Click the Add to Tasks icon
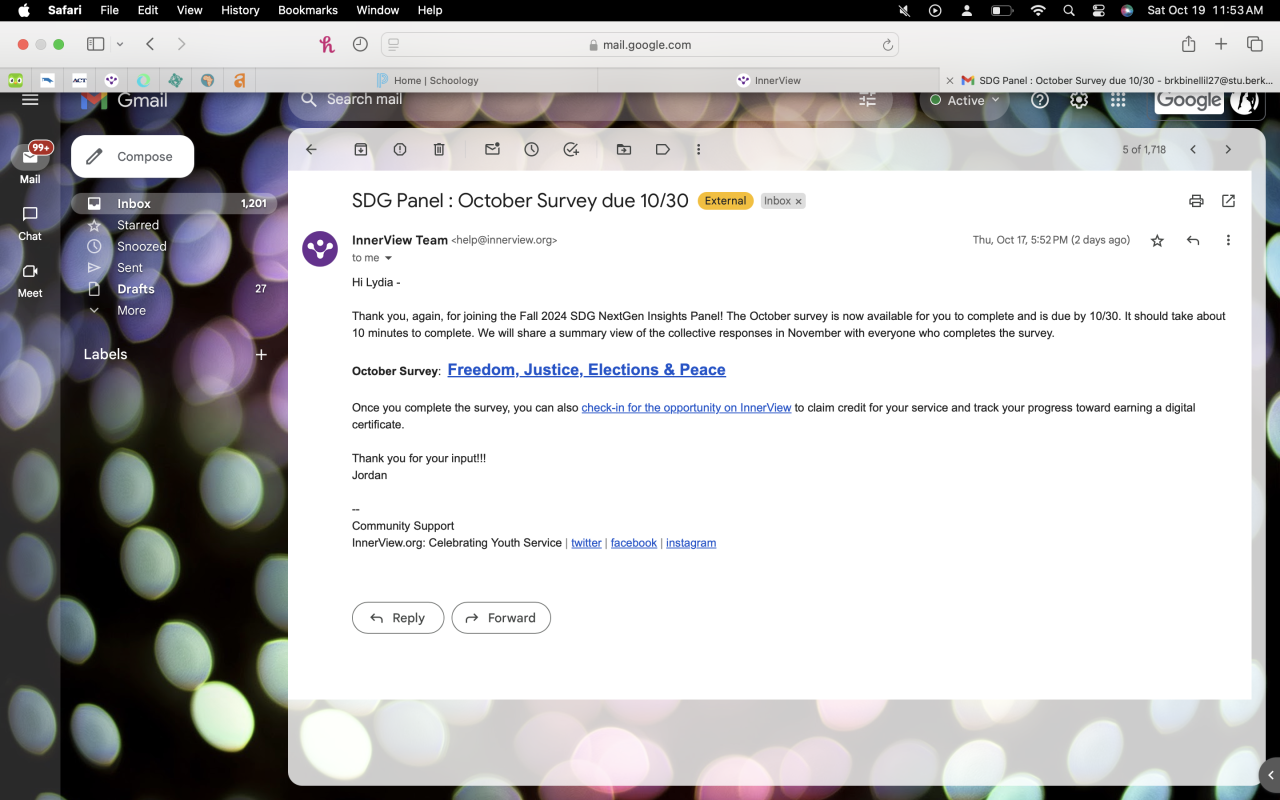The image size is (1280, 800). [571, 149]
